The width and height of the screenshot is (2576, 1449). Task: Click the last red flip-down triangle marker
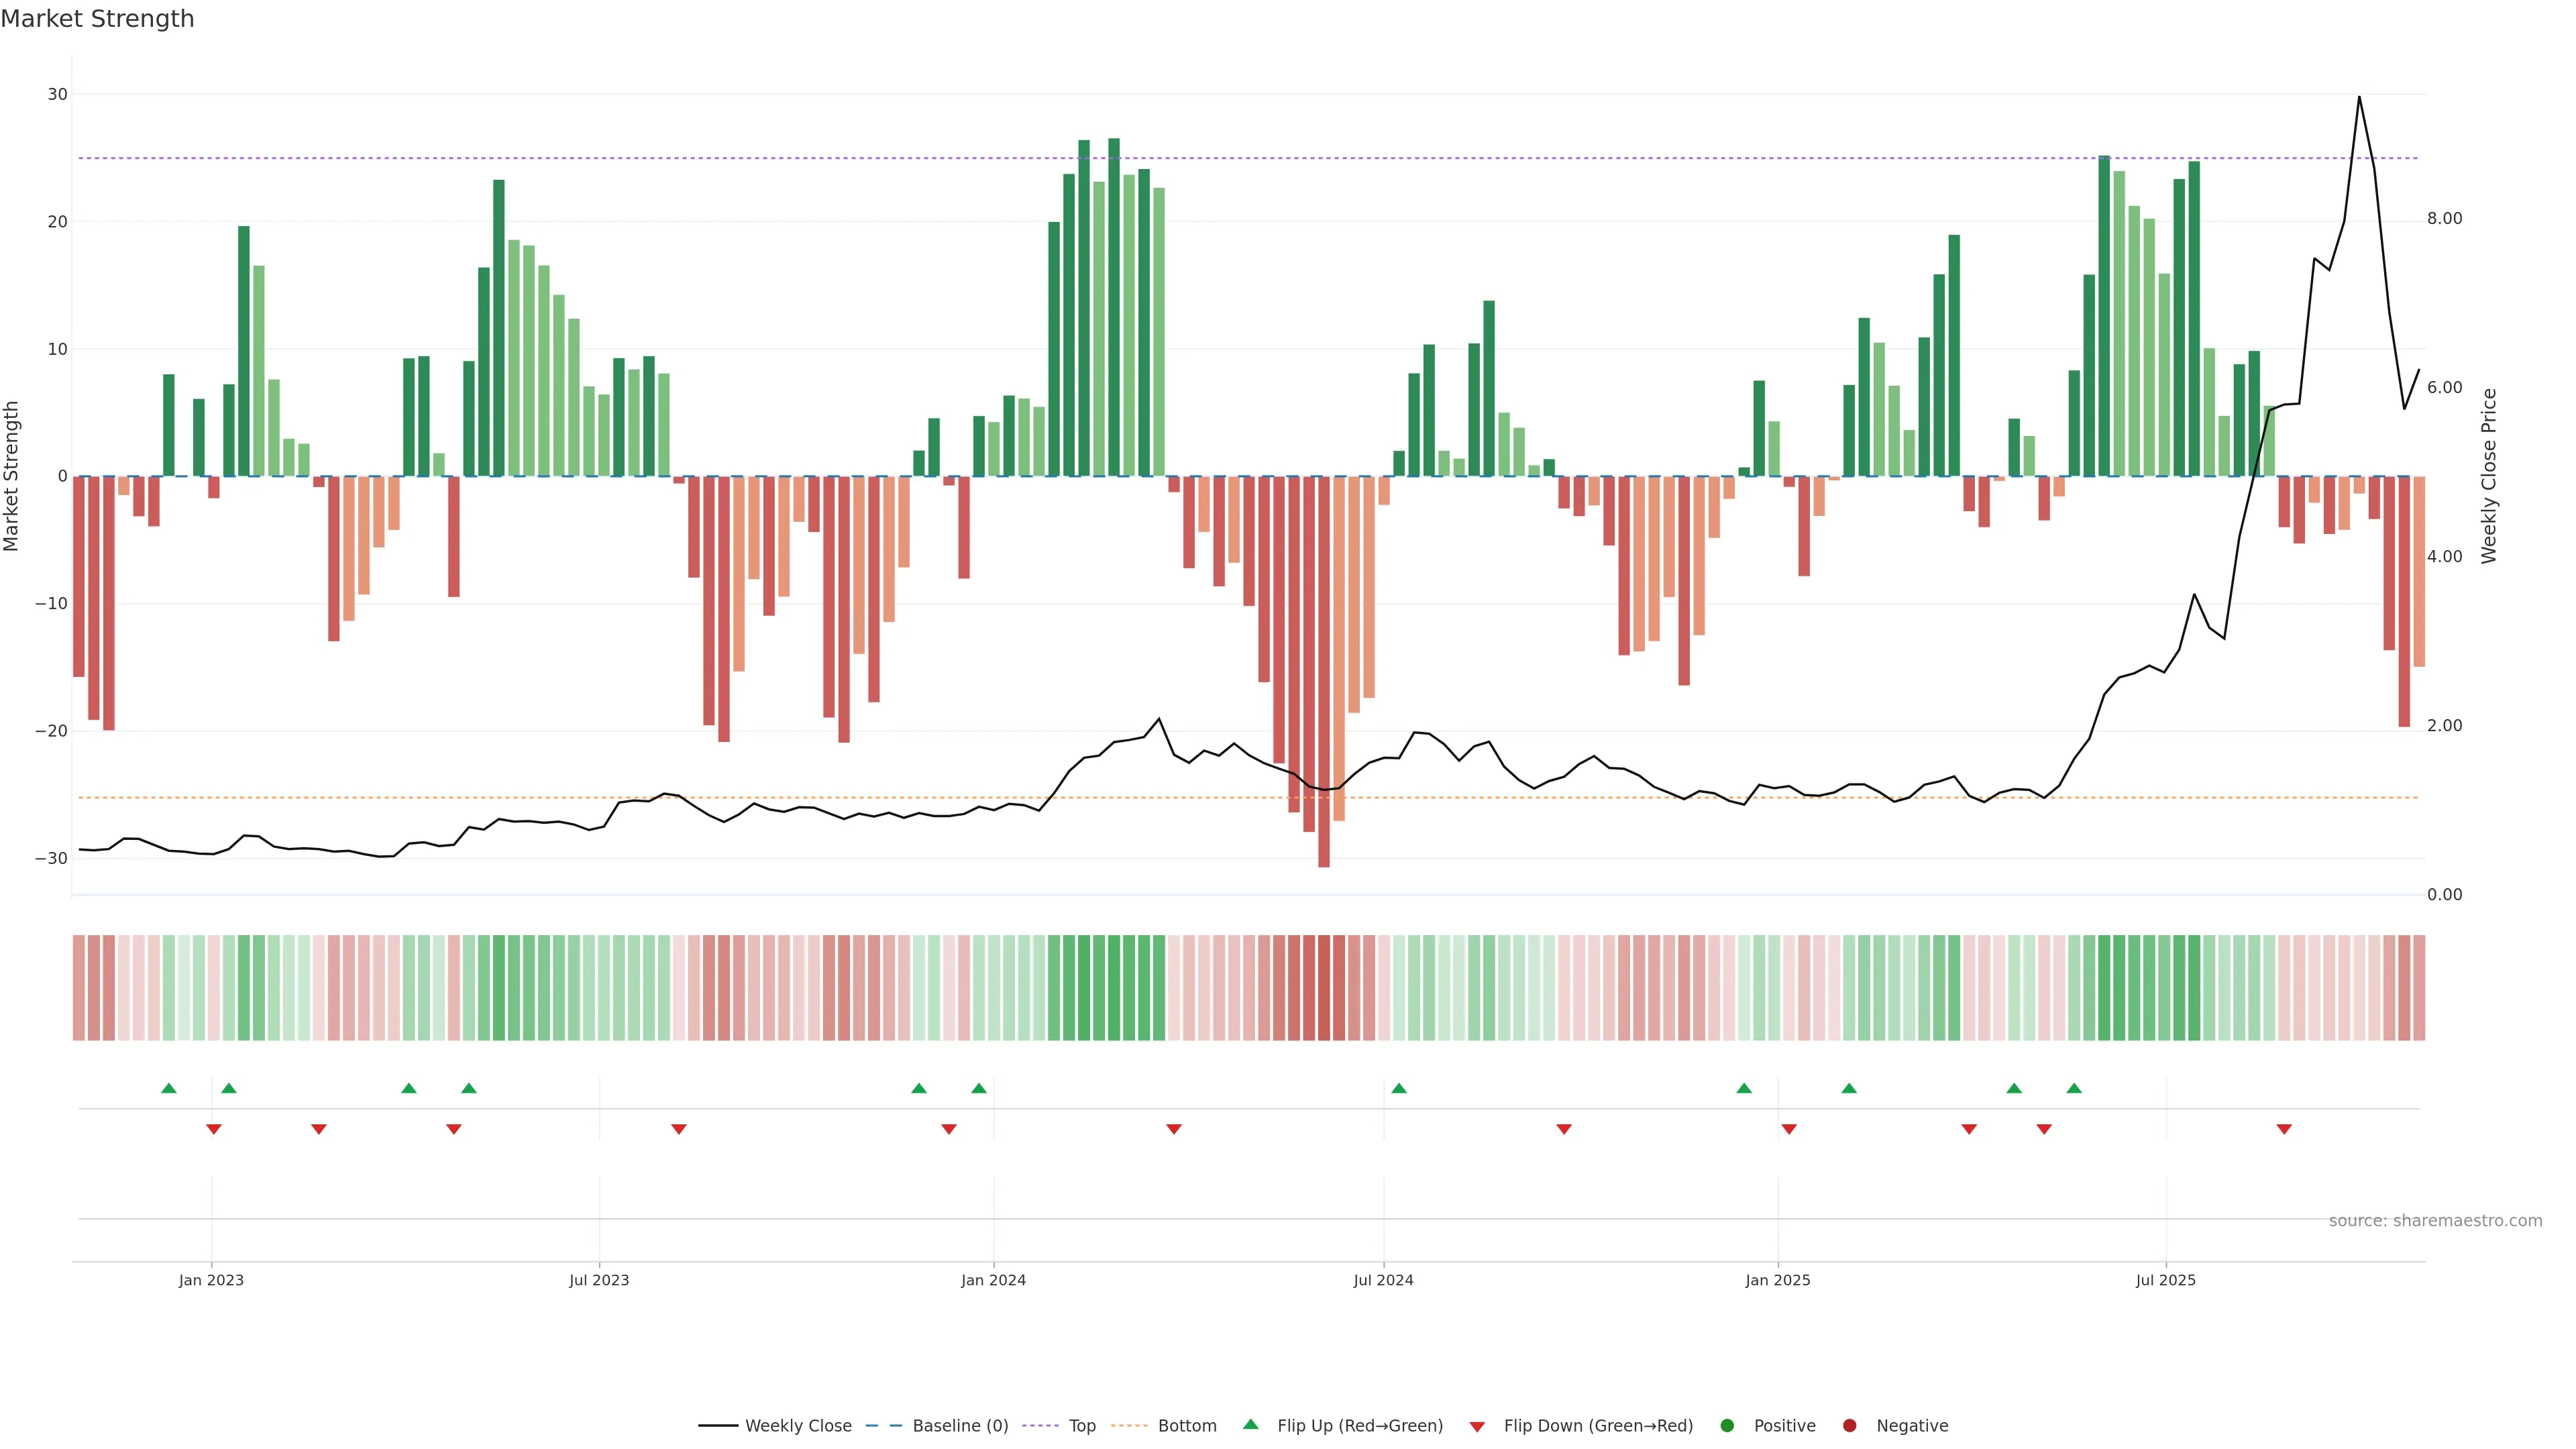click(2284, 1129)
